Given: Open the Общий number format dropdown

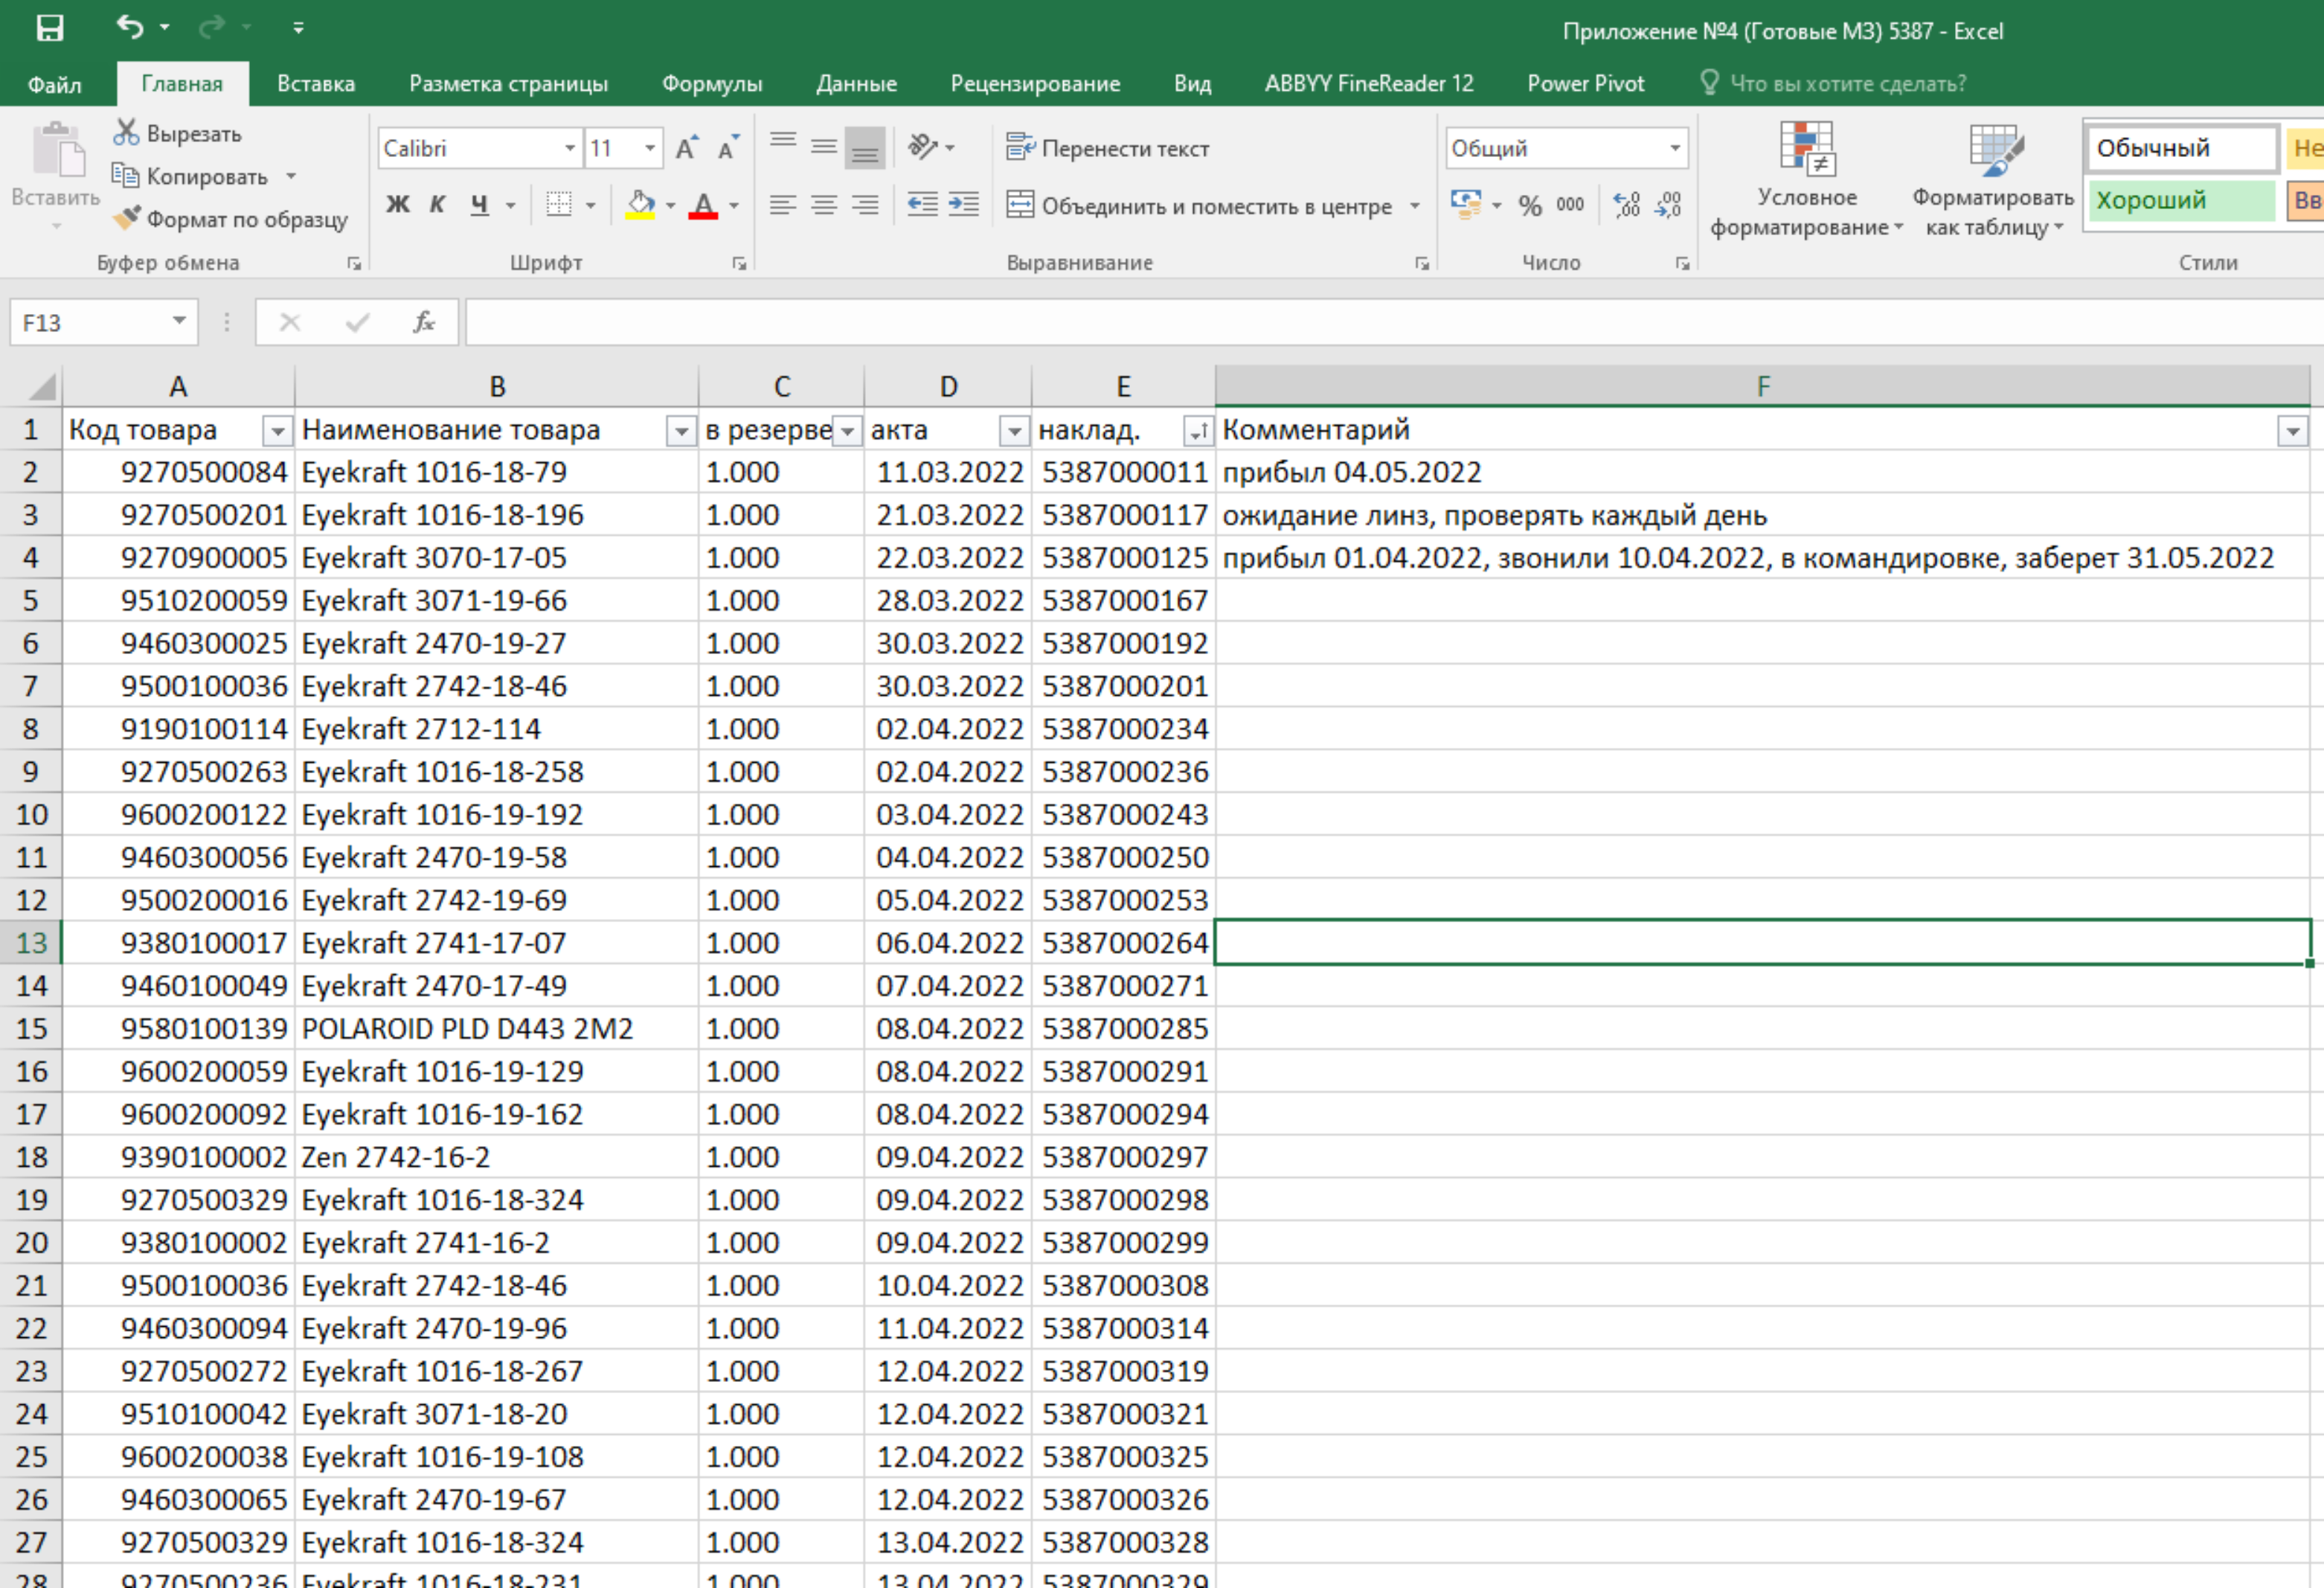Looking at the screenshot, I should coord(1675,148).
